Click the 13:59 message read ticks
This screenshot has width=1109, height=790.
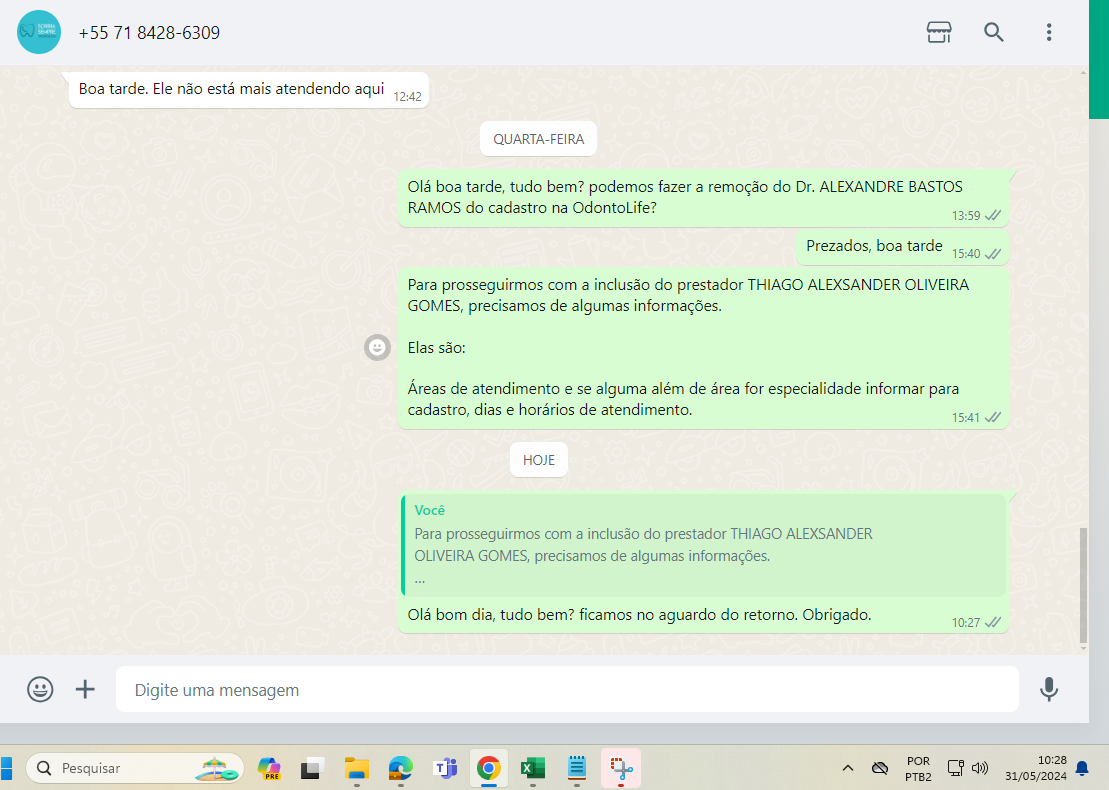coord(993,215)
